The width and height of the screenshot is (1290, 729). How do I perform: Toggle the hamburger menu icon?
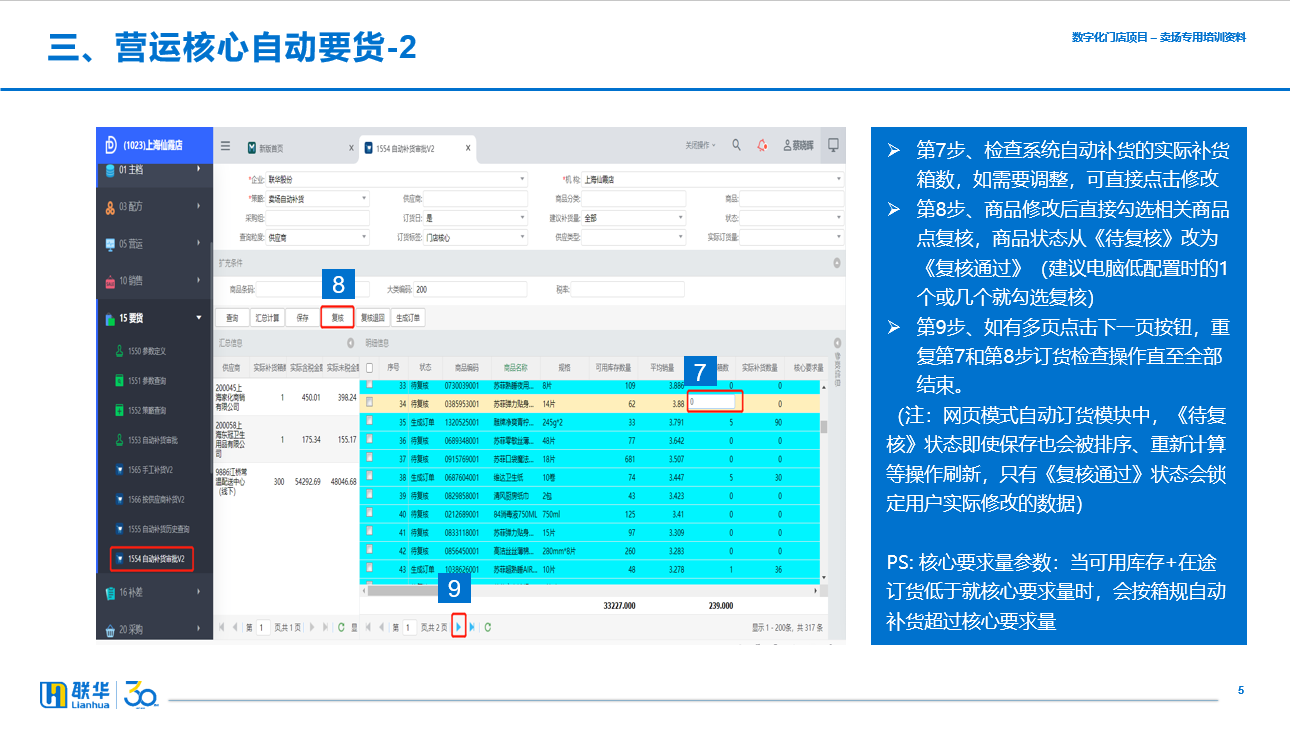click(226, 146)
